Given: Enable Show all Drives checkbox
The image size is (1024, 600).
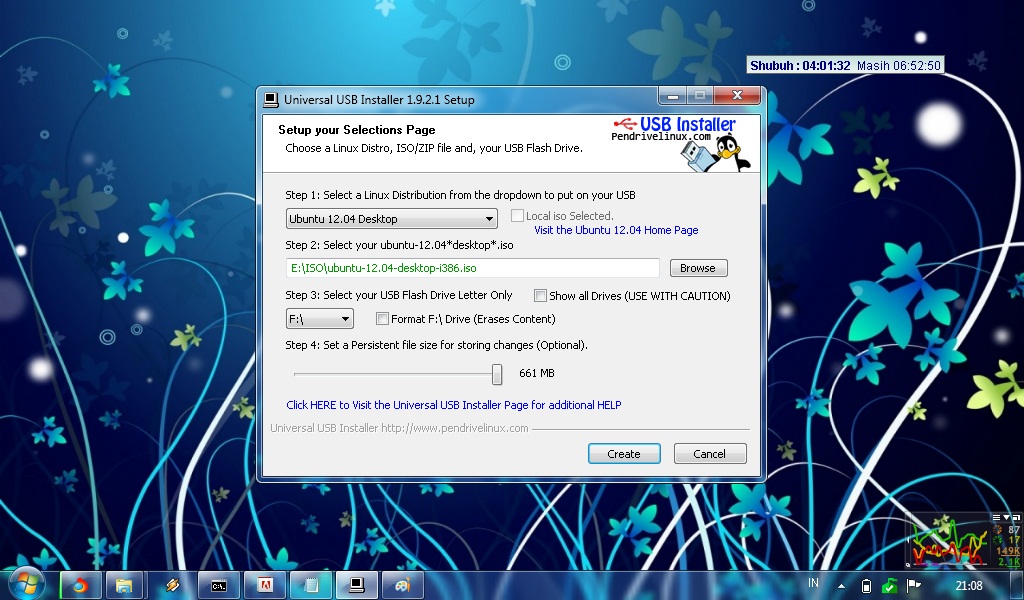Looking at the screenshot, I should (x=540, y=296).
